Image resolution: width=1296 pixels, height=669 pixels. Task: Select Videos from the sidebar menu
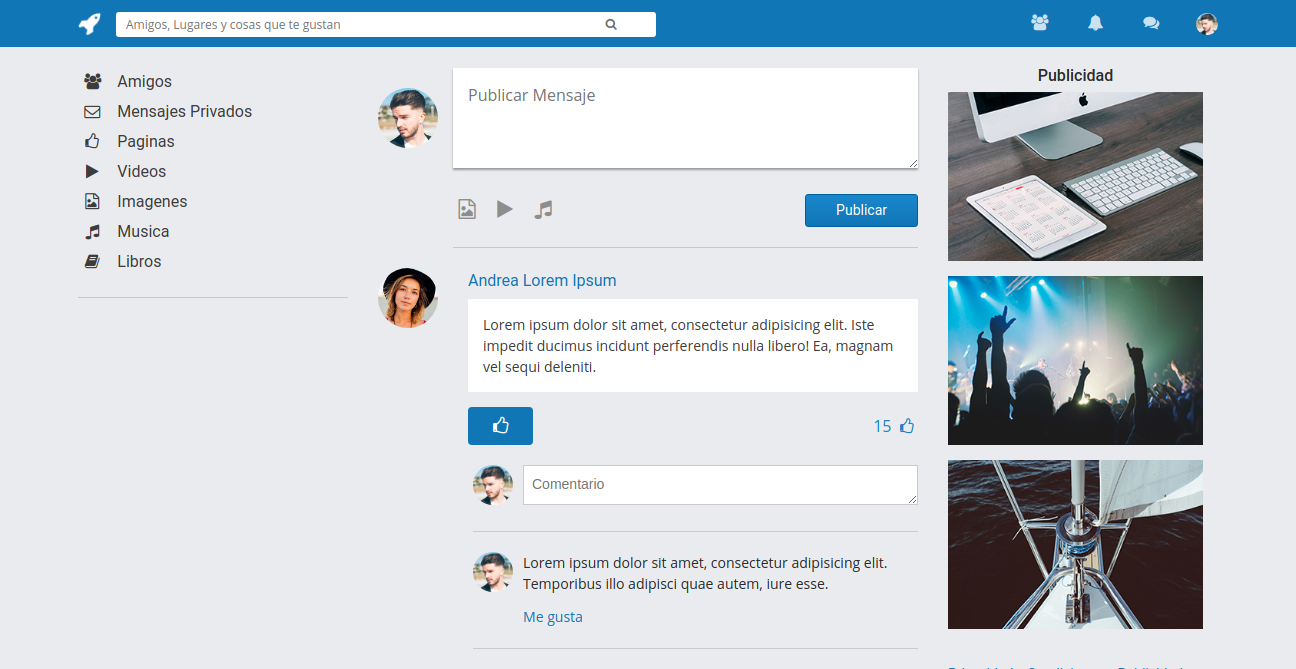coord(141,171)
